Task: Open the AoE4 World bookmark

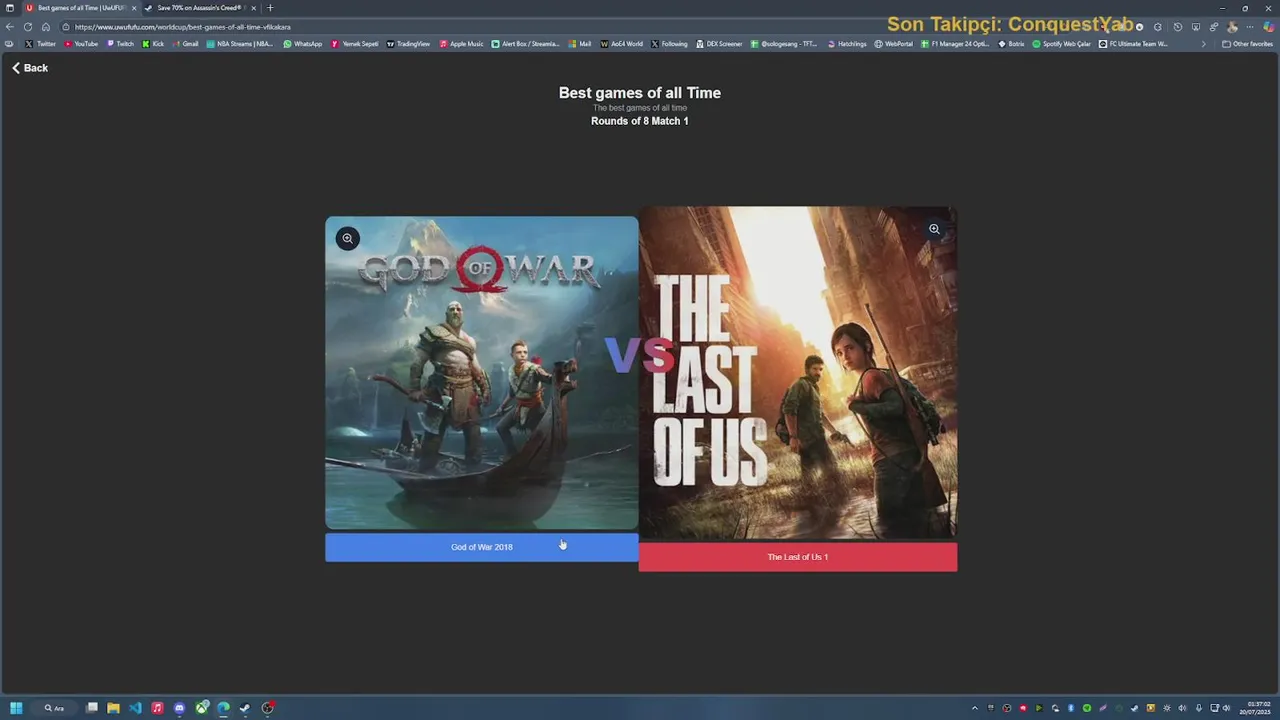Action: tap(622, 44)
